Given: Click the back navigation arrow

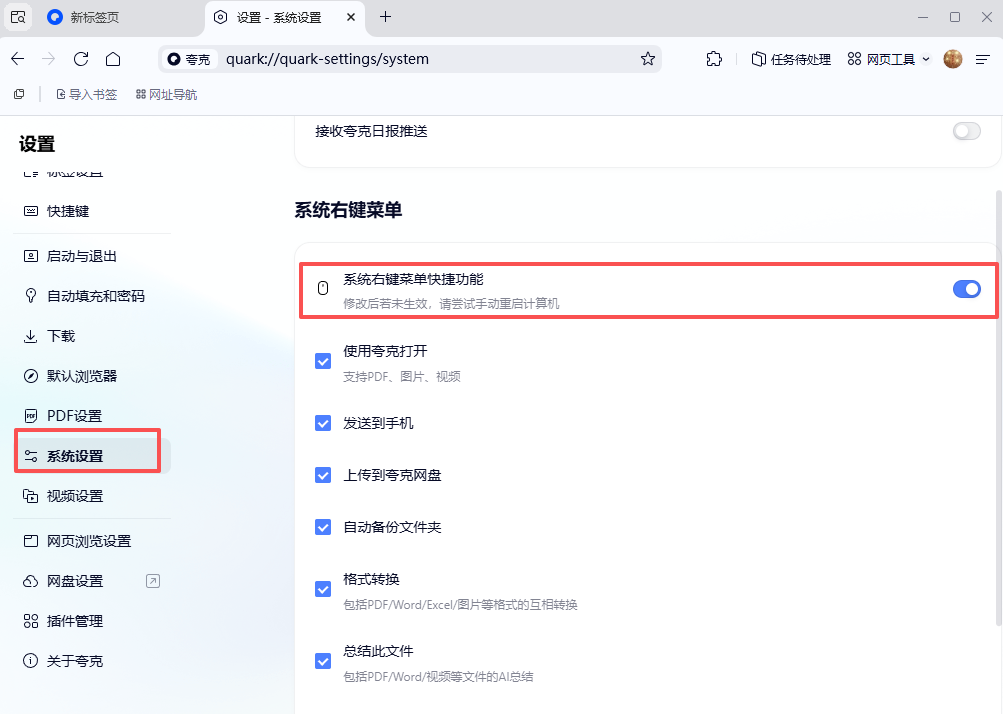Looking at the screenshot, I should [18, 59].
